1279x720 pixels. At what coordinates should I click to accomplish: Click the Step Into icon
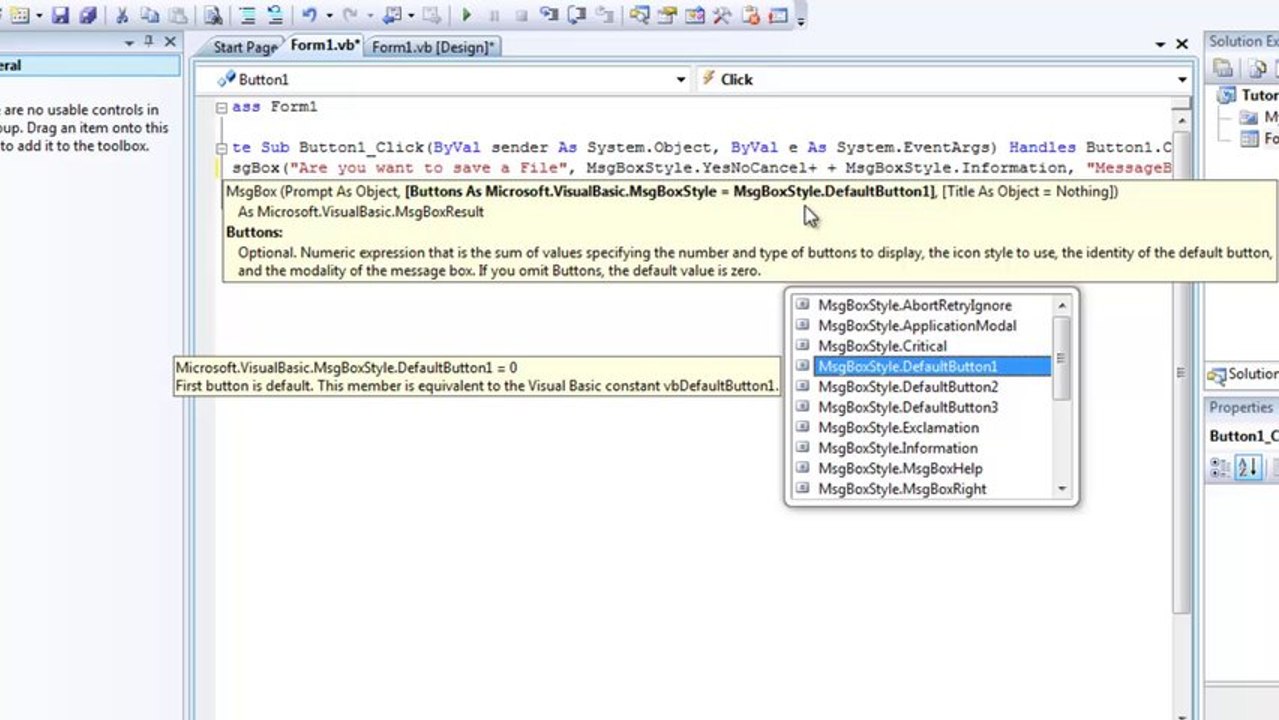click(x=548, y=15)
